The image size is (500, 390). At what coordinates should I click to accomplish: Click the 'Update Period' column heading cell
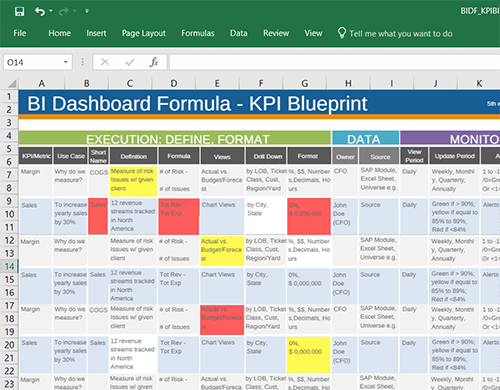(454, 156)
